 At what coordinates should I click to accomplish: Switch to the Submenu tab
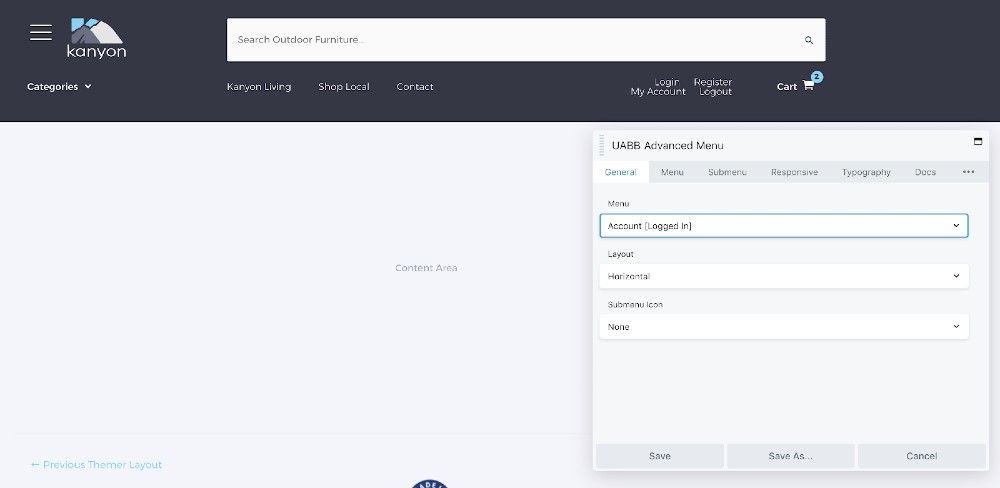727,172
